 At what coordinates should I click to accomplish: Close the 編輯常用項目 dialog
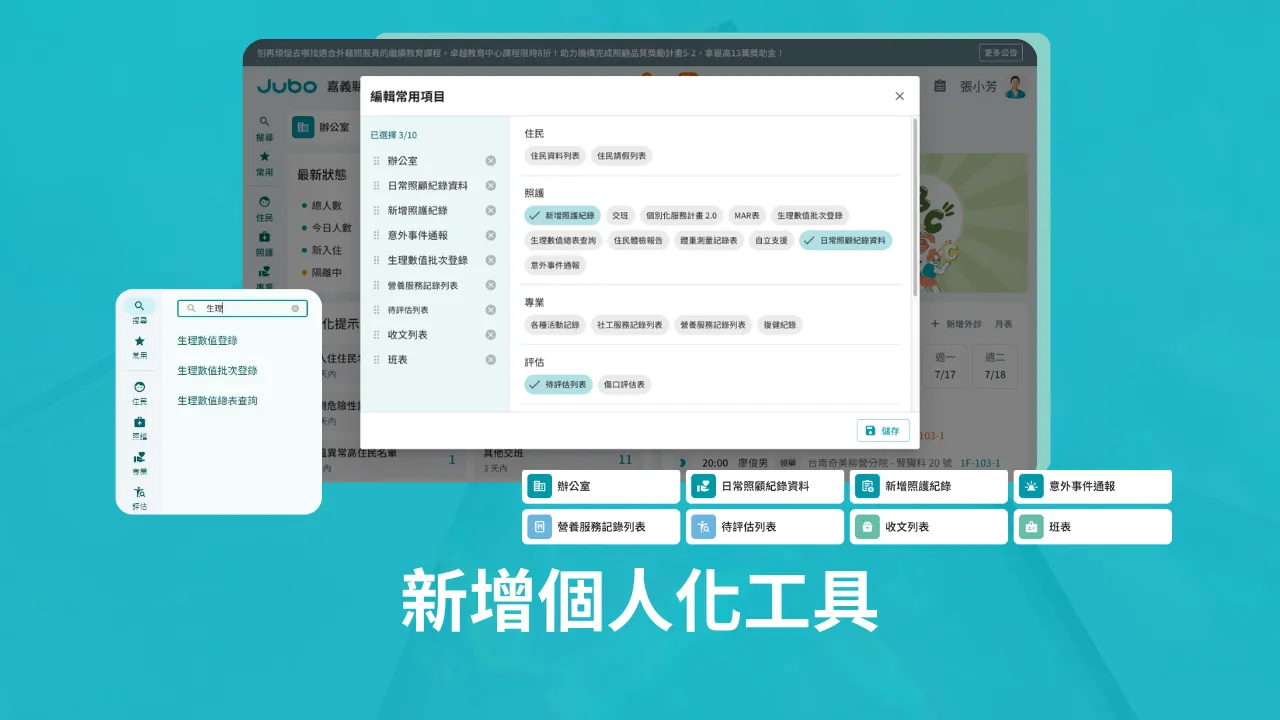899,96
